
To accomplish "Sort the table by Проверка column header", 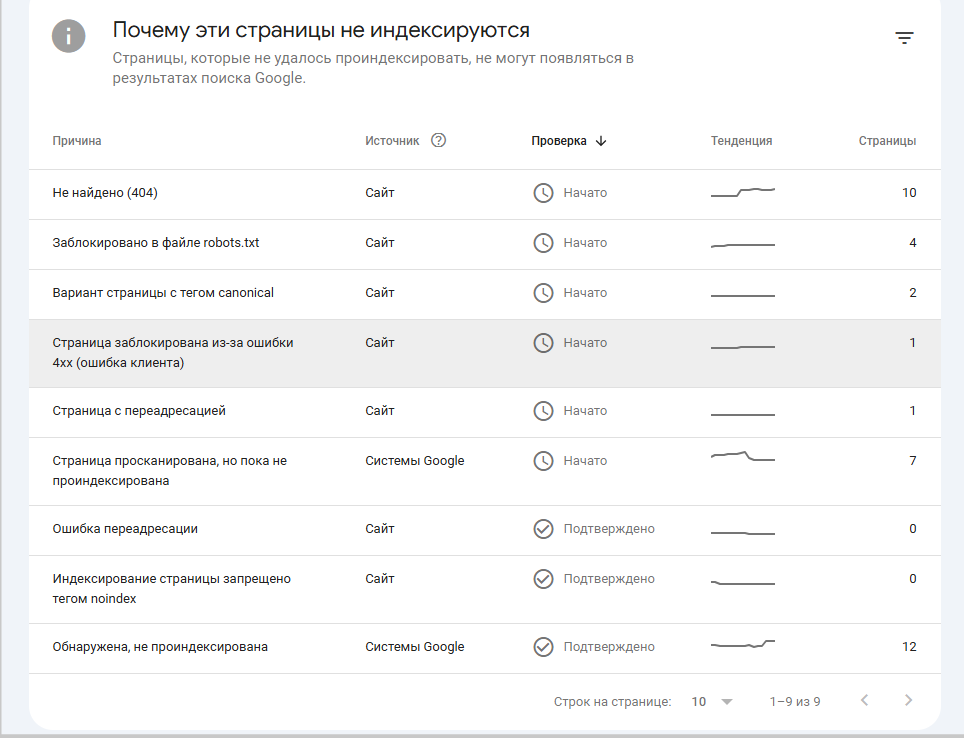I will coord(558,141).
